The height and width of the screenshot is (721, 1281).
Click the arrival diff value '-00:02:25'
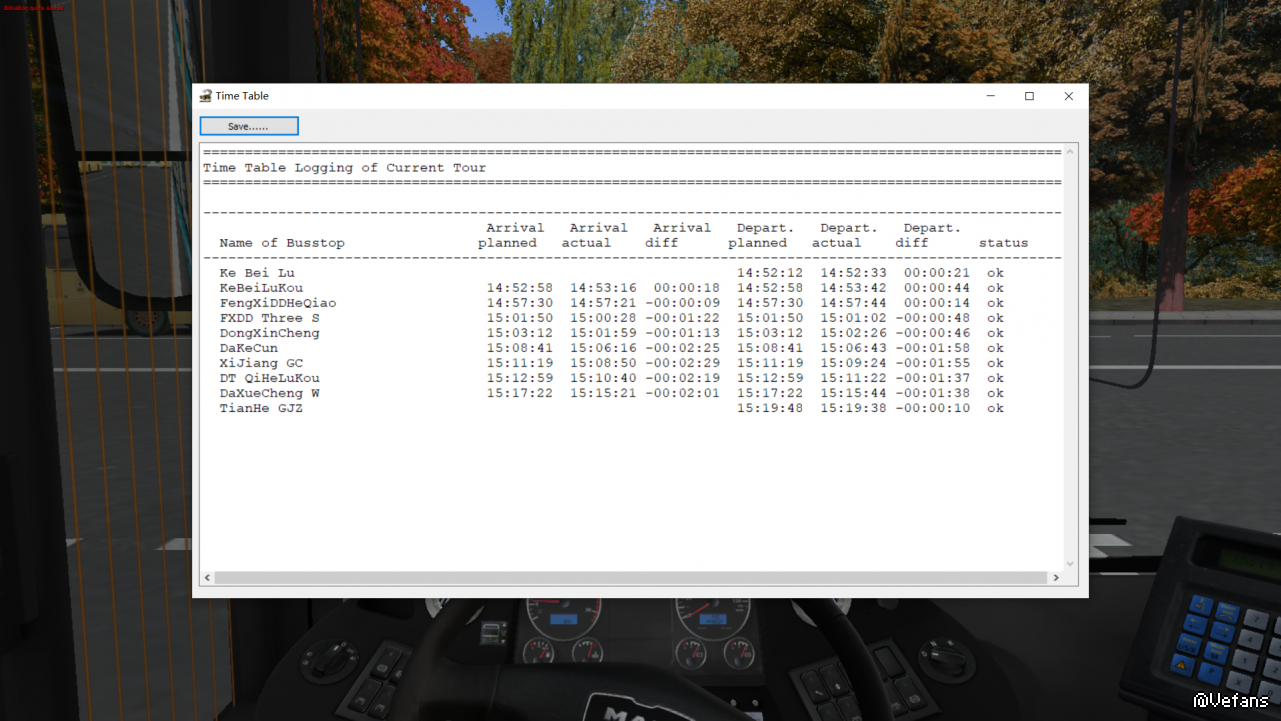[683, 348]
